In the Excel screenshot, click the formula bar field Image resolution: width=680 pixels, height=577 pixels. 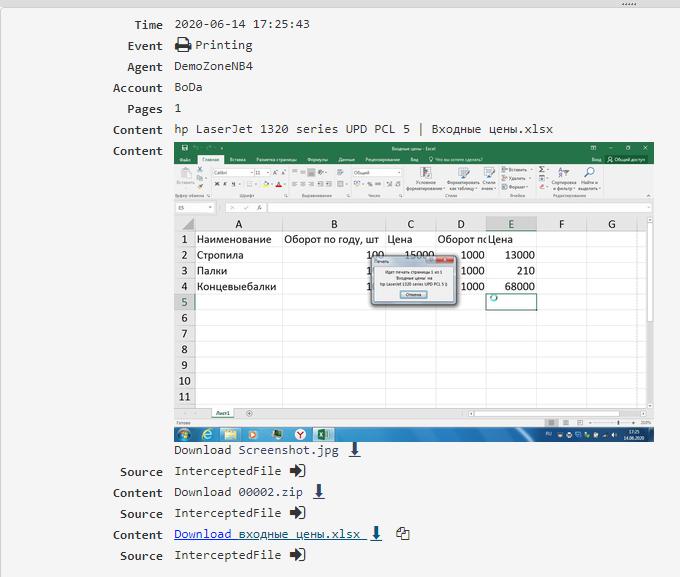coord(458,208)
